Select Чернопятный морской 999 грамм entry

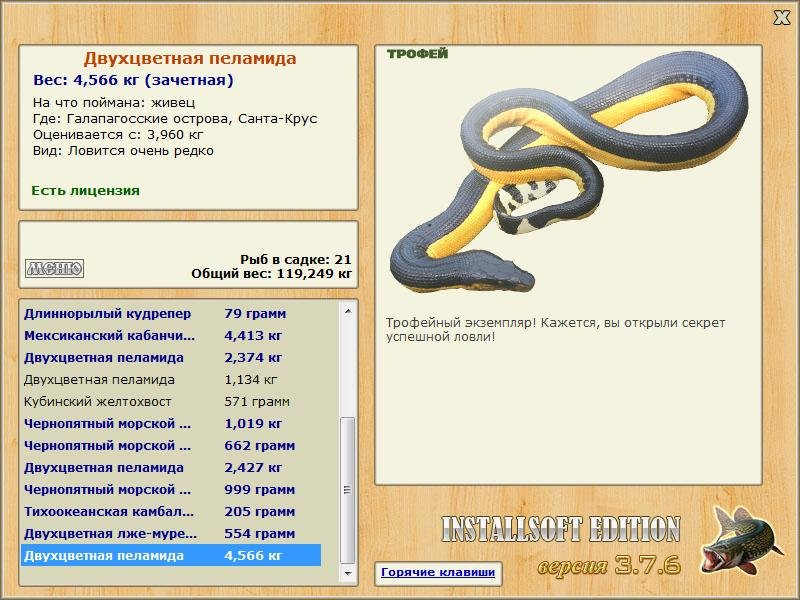click(x=171, y=489)
